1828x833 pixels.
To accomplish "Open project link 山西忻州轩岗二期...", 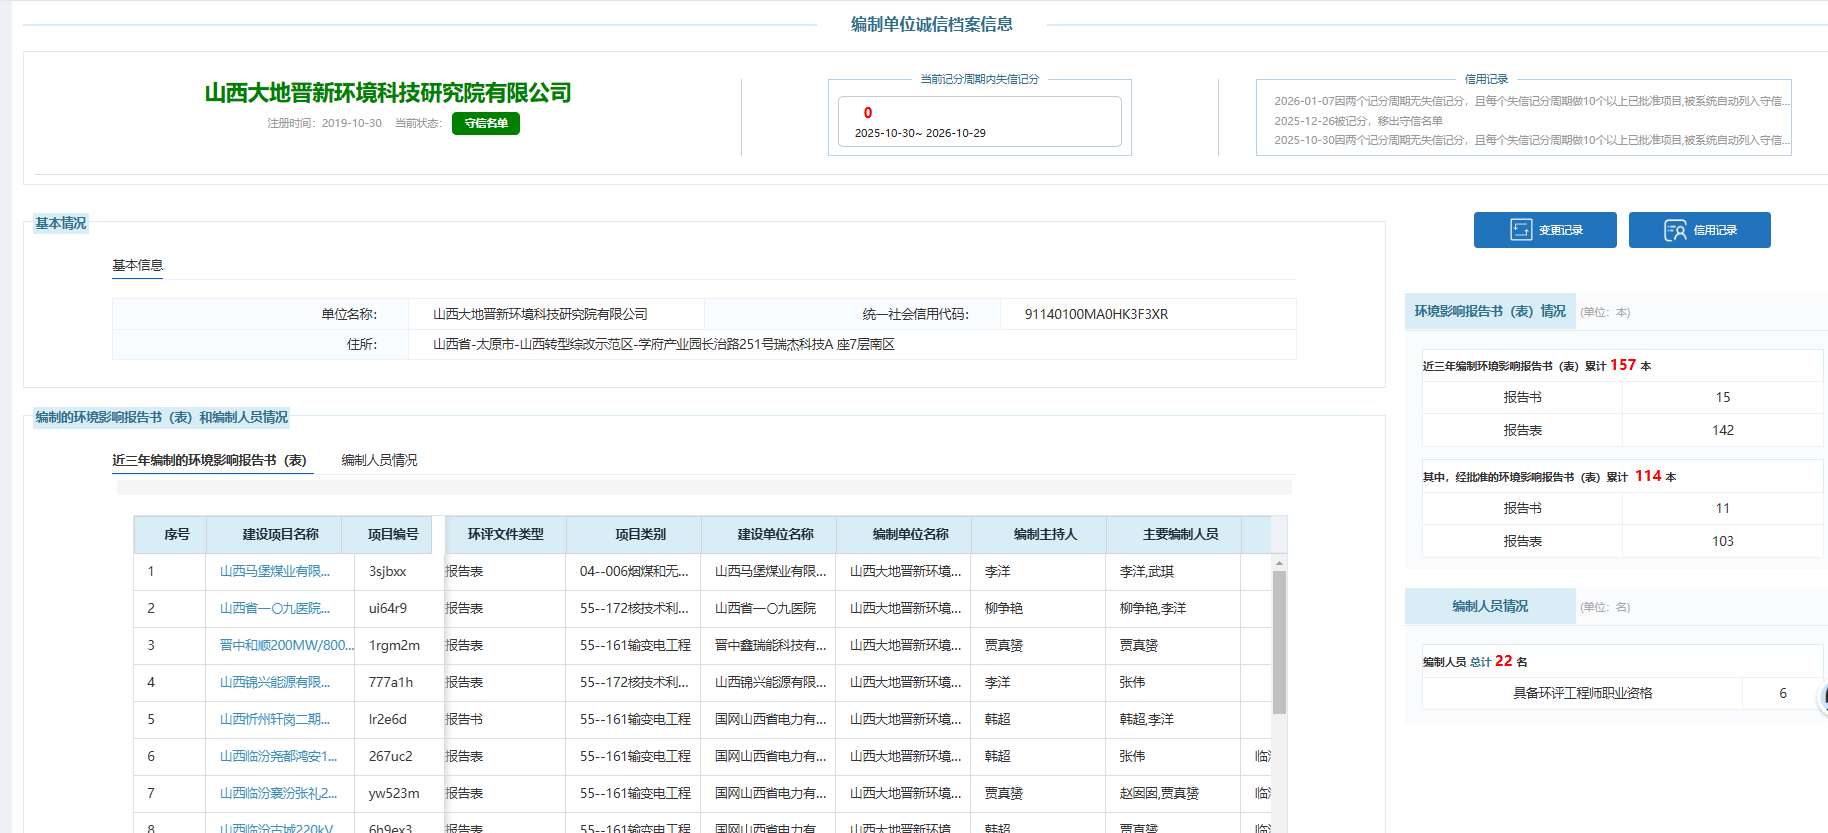I will point(275,719).
